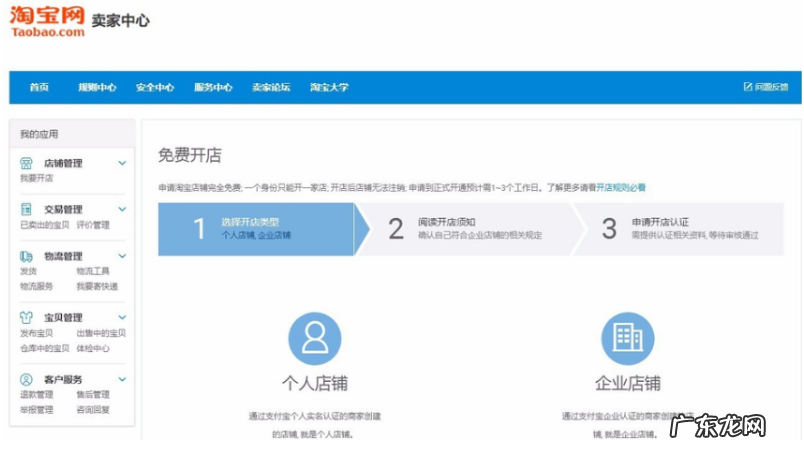Open 物流工具 in sidebar
Image resolution: width=804 pixels, height=455 pixels.
click(93, 271)
